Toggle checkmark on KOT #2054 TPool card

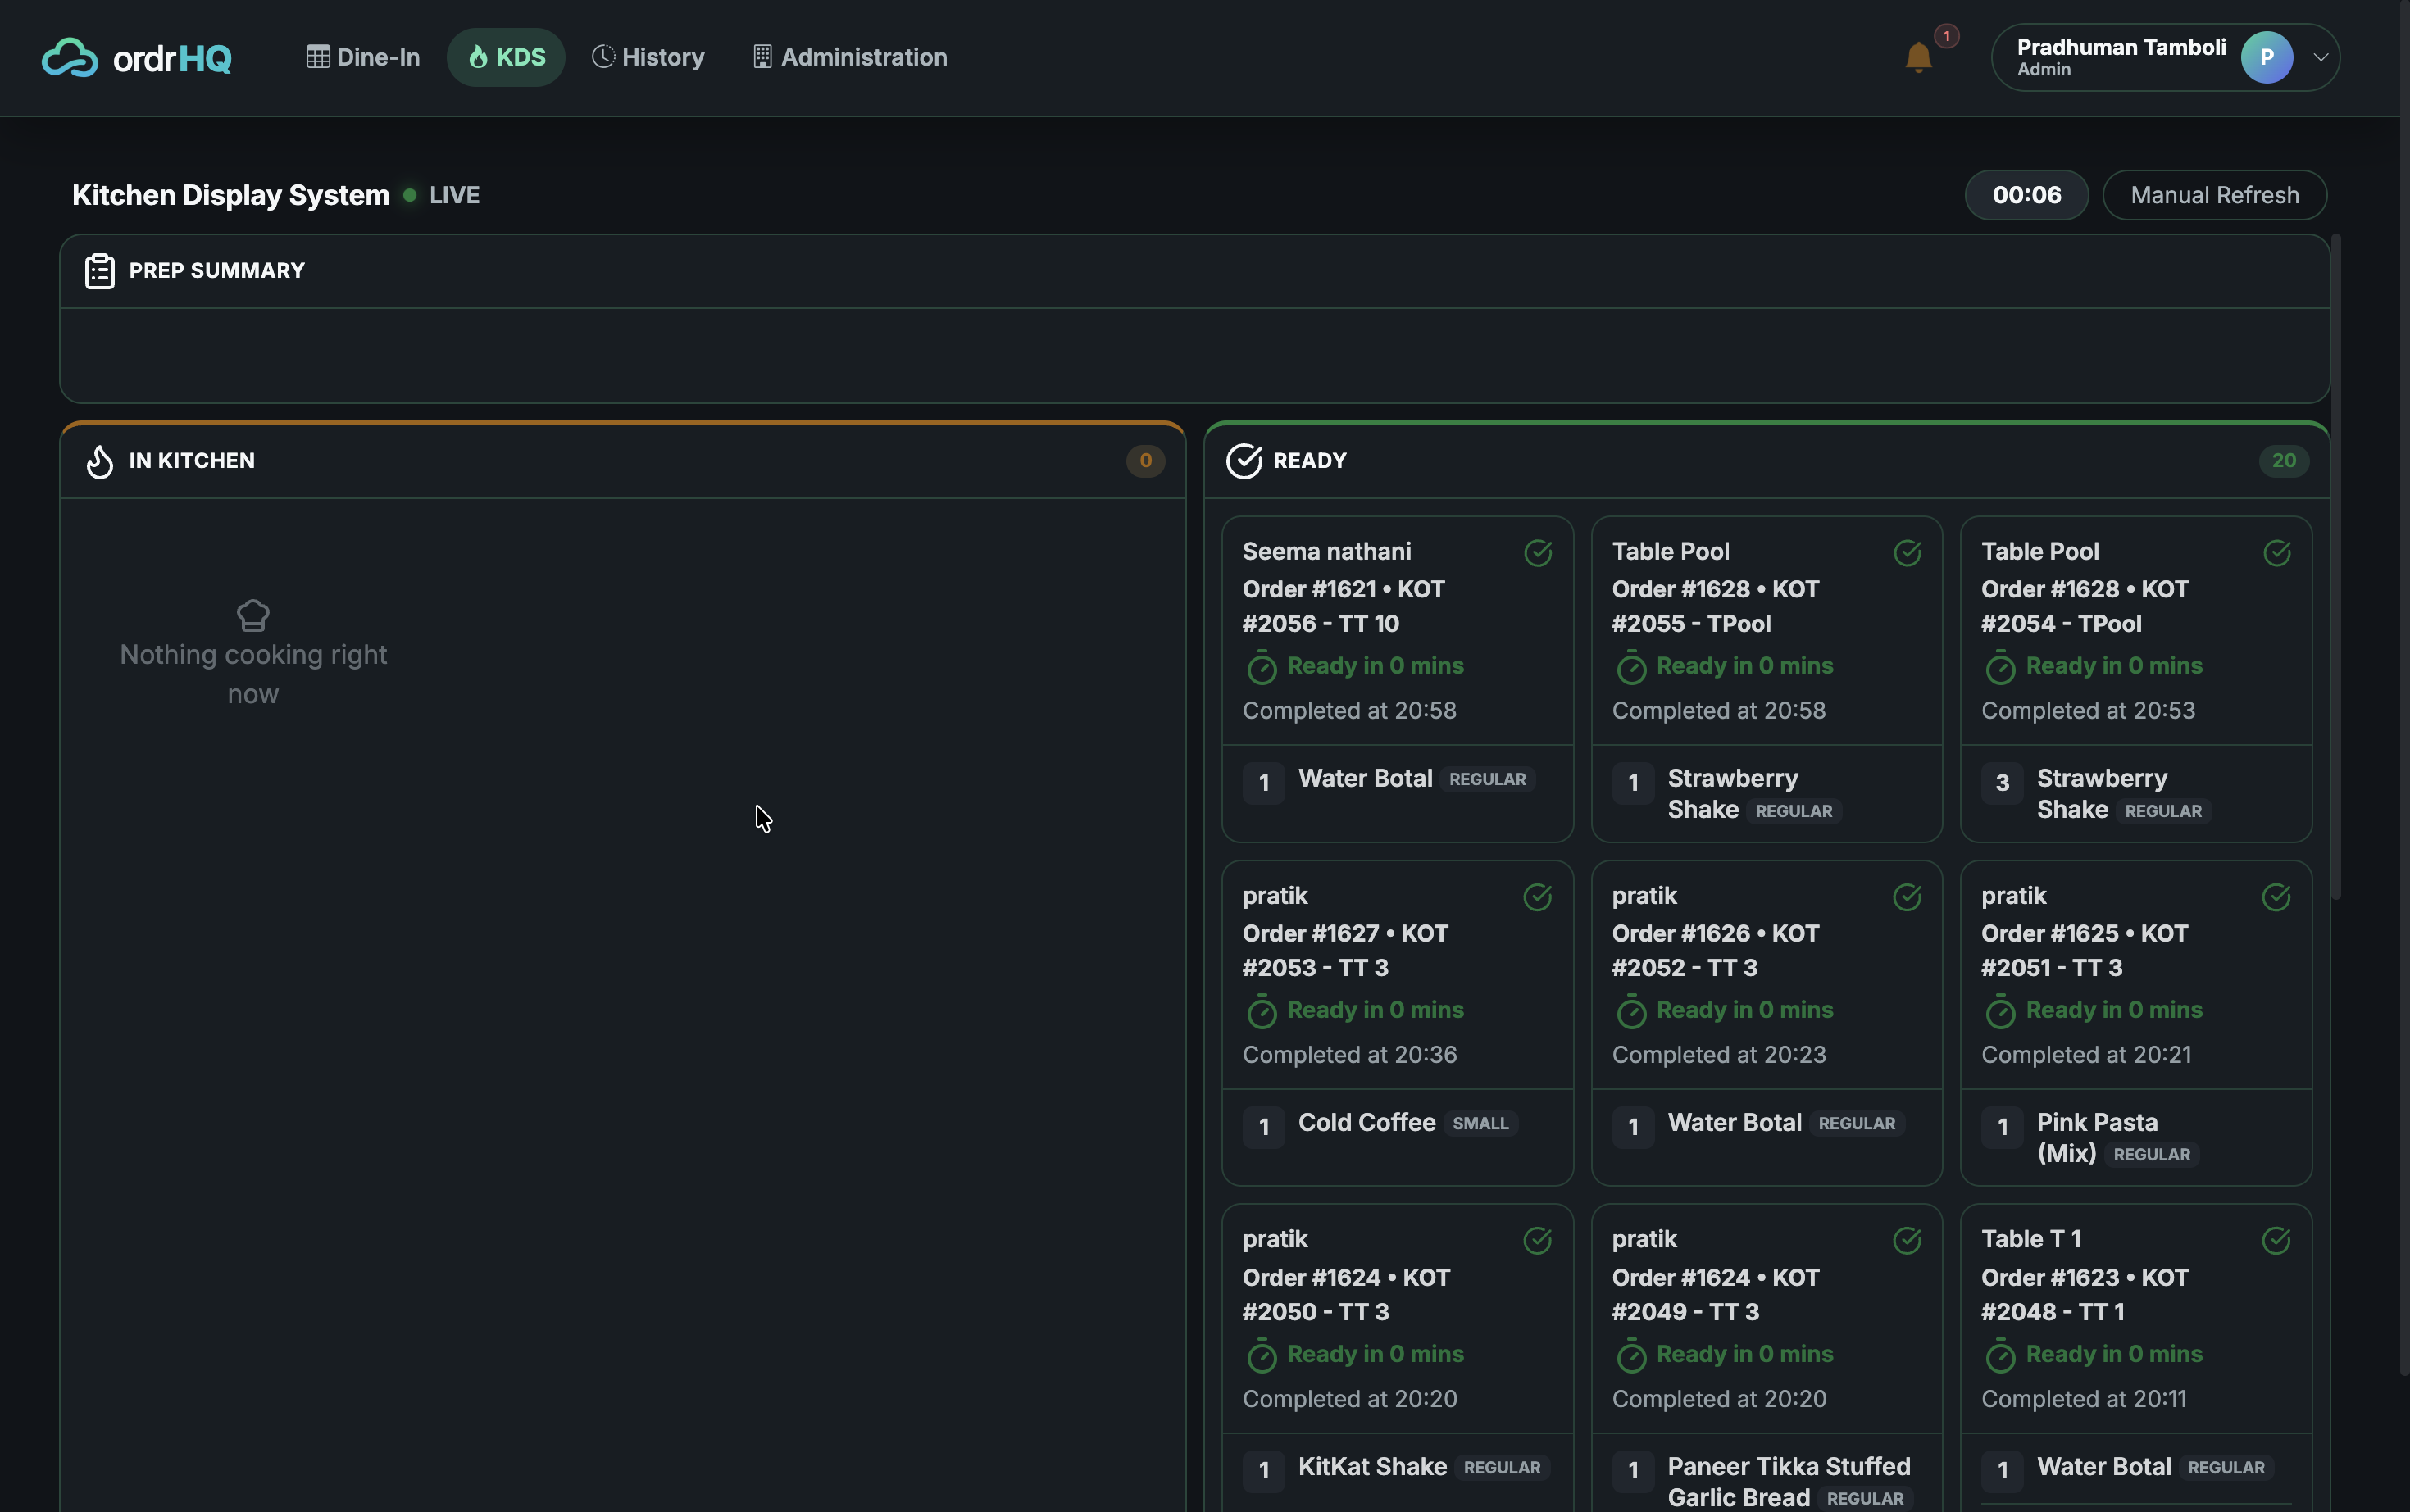click(x=2277, y=552)
